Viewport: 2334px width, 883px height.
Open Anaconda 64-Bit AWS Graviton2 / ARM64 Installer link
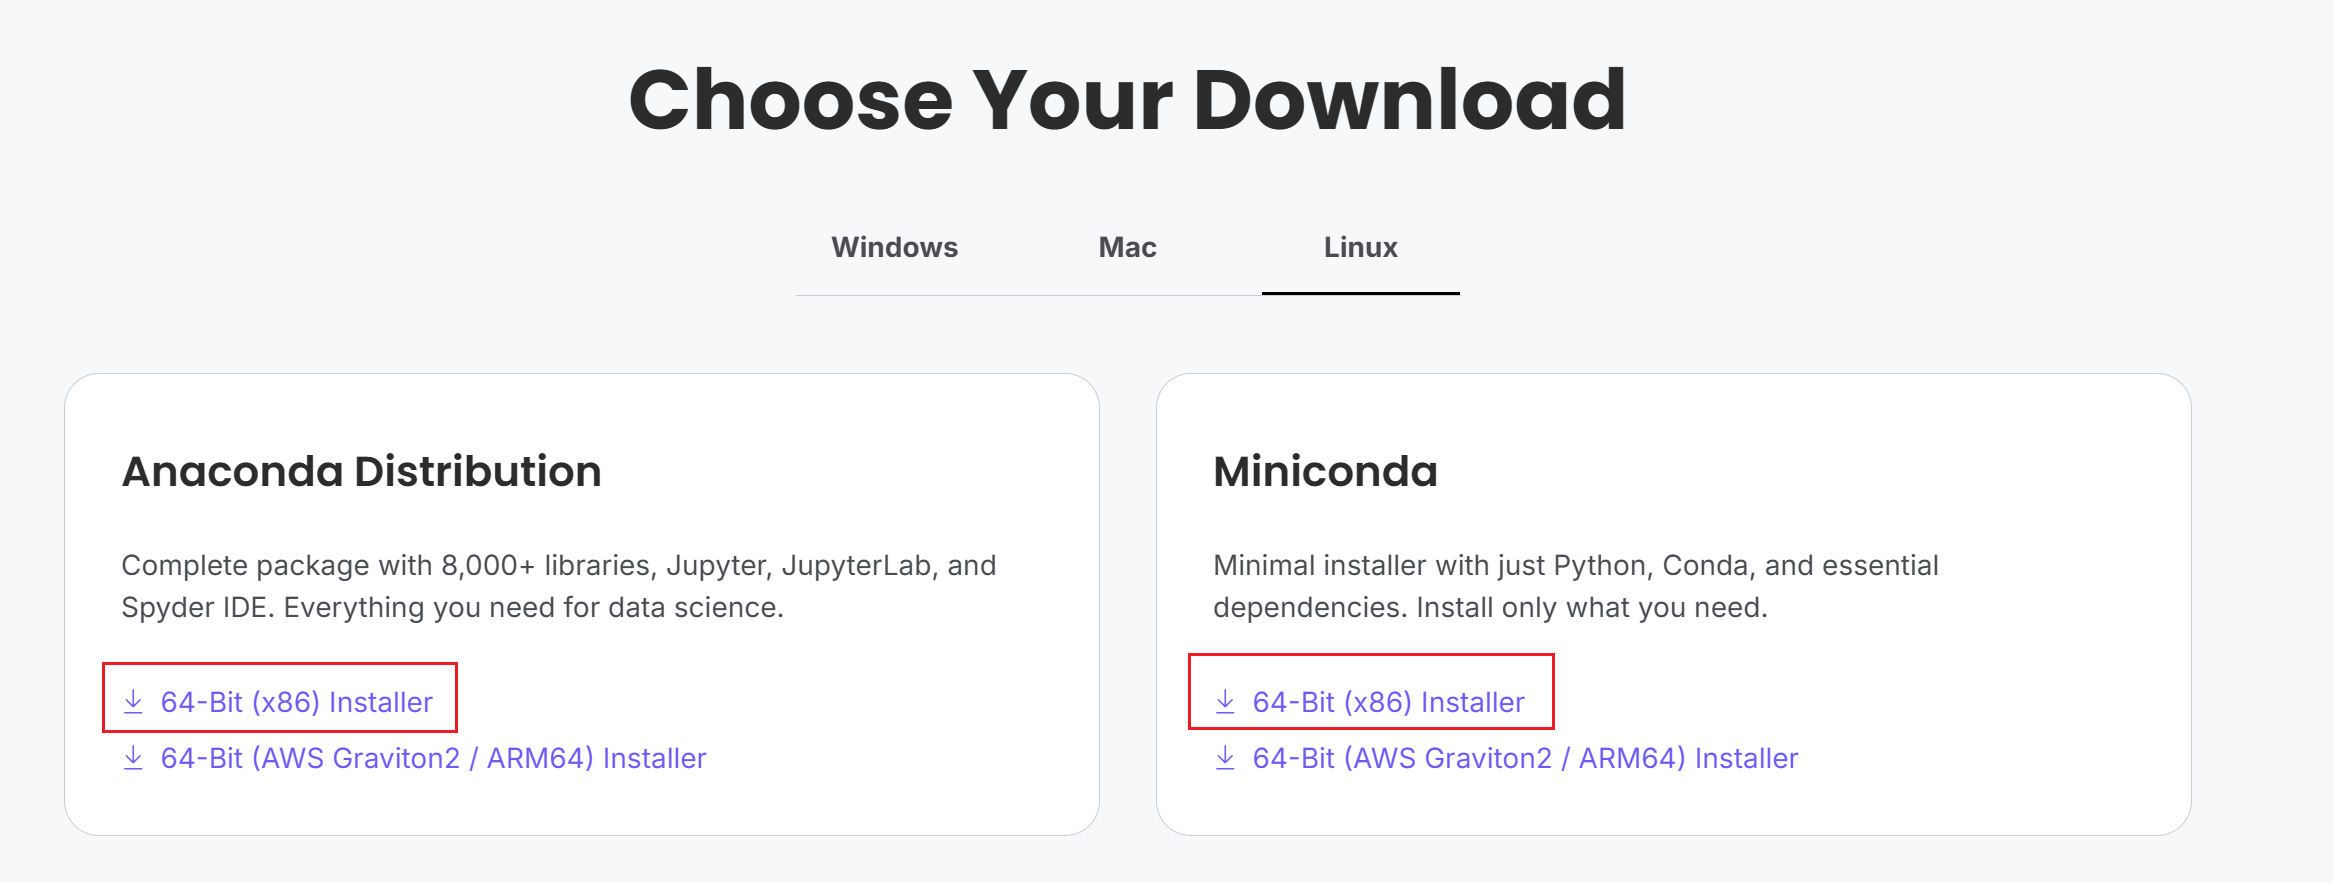(433, 758)
